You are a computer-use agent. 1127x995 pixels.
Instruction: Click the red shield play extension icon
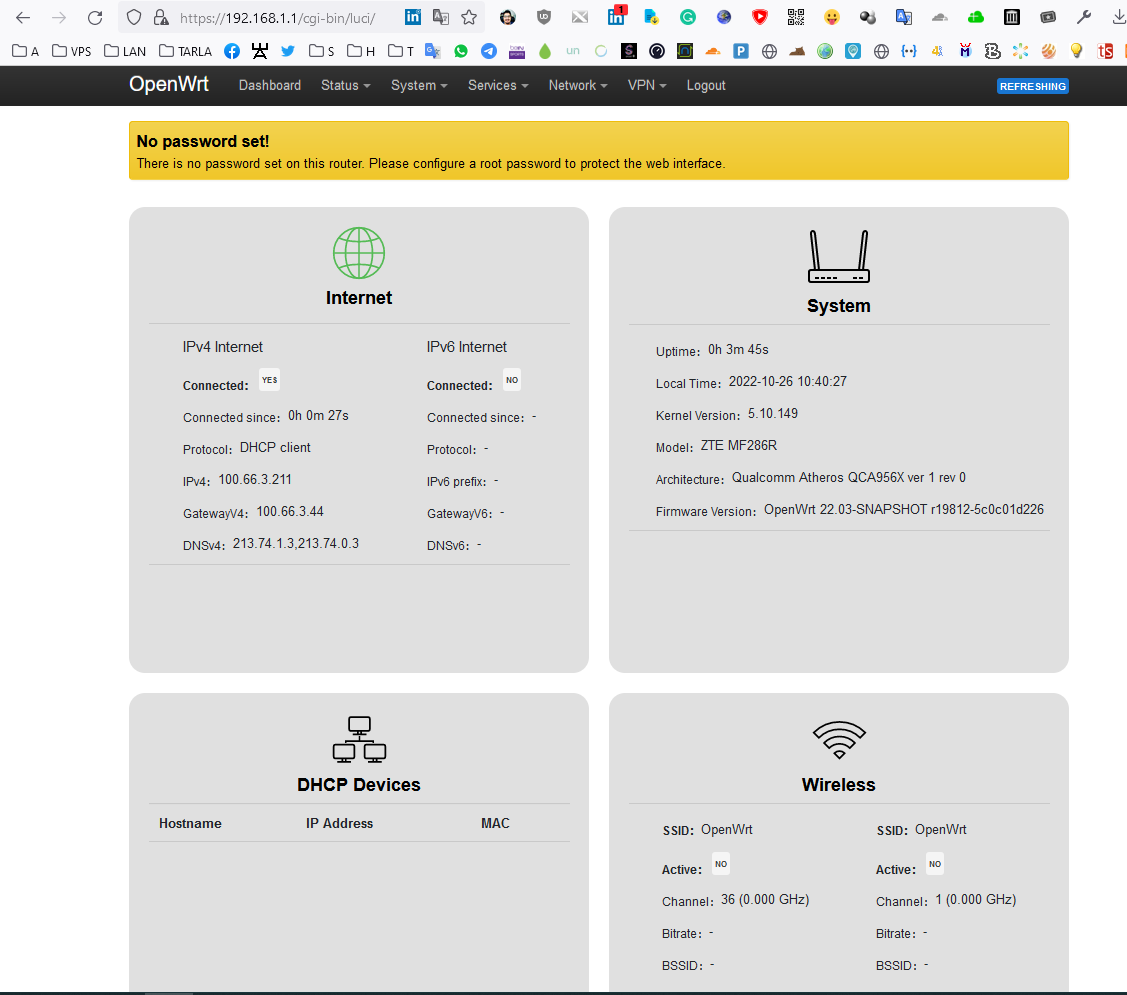(x=760, y=18)
